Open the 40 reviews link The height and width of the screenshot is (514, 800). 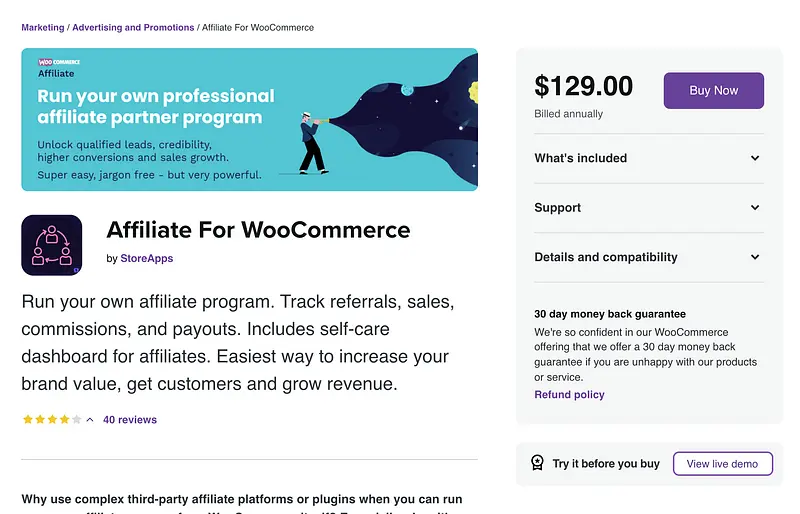pos(130,420)
